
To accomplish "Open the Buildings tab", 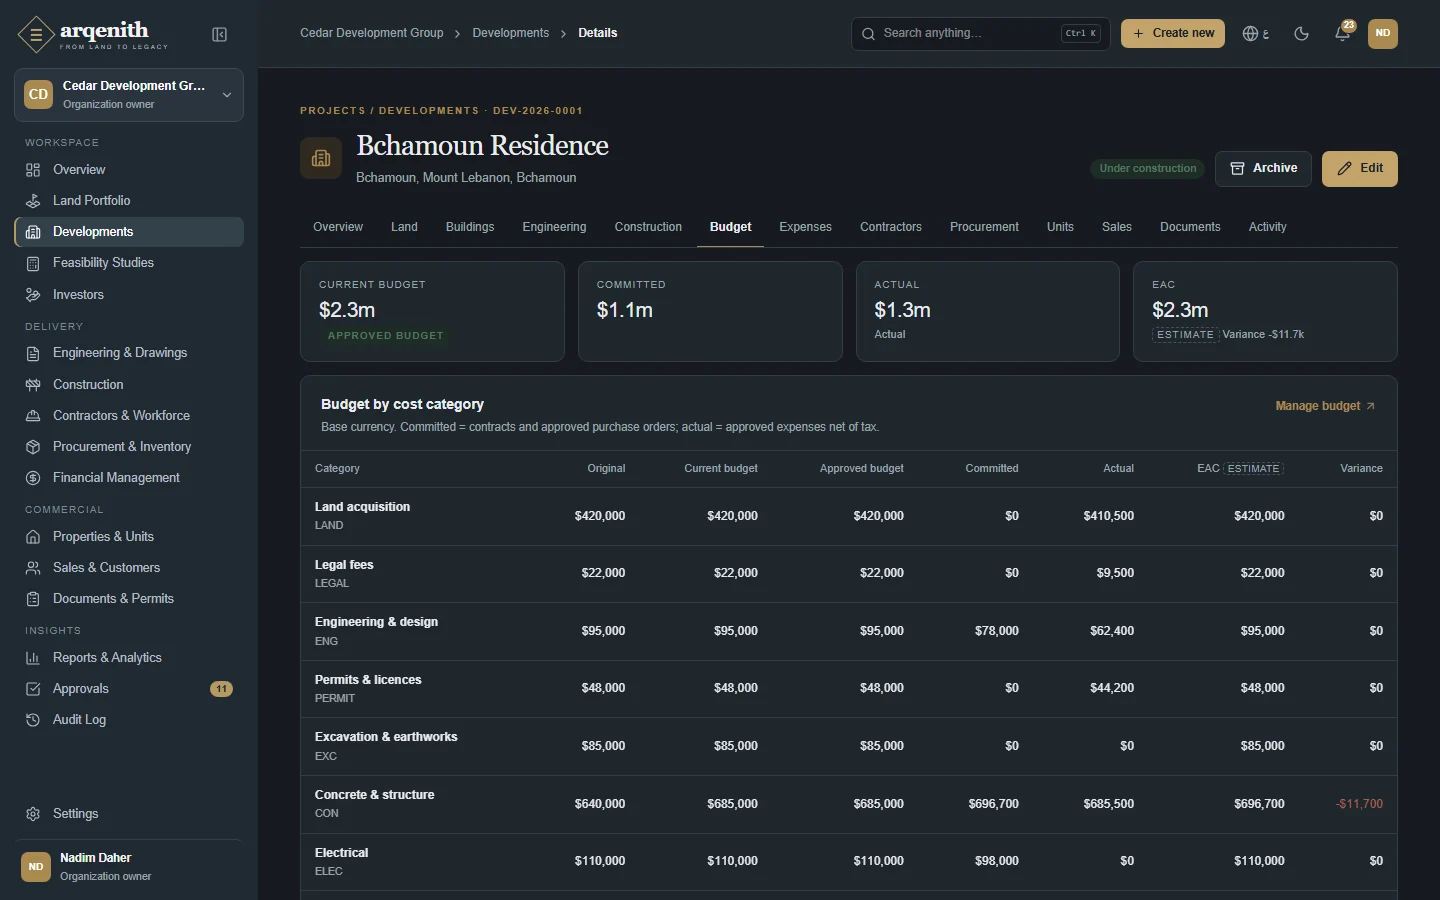I will click(470, 227).
